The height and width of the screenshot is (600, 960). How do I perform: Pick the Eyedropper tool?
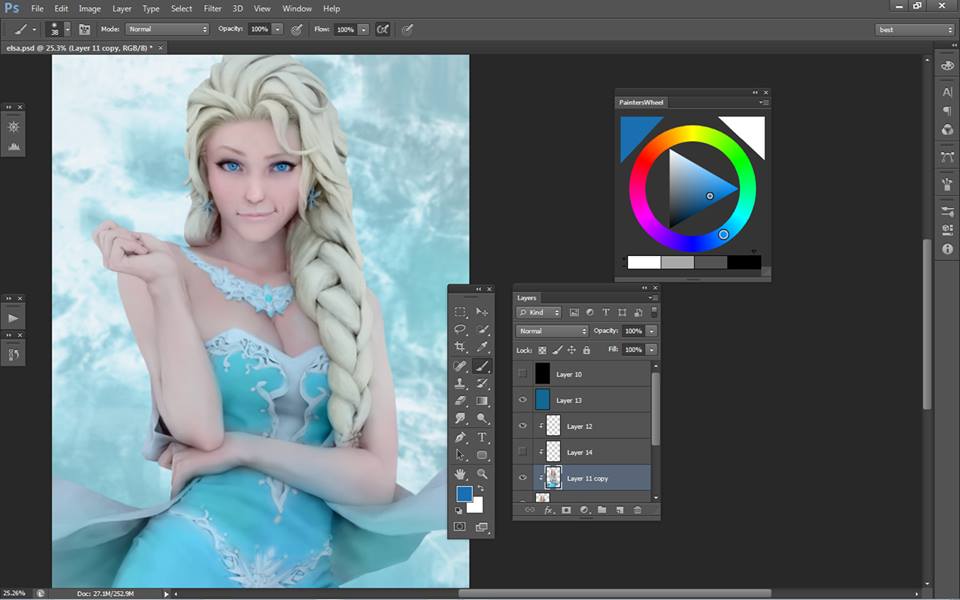[x=482, y=347]
